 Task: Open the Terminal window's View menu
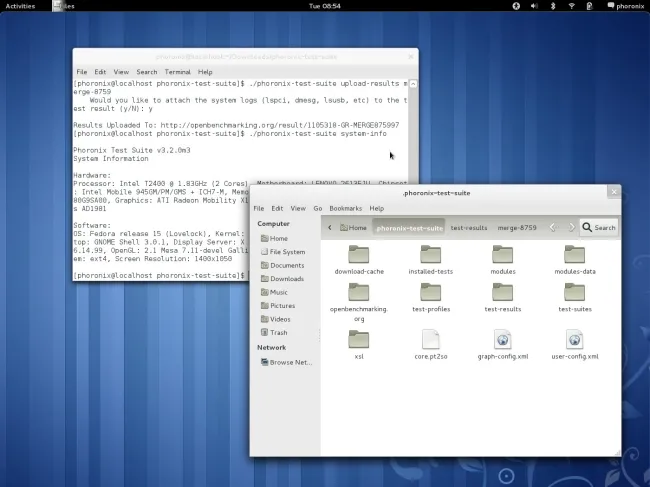(121, 72)
